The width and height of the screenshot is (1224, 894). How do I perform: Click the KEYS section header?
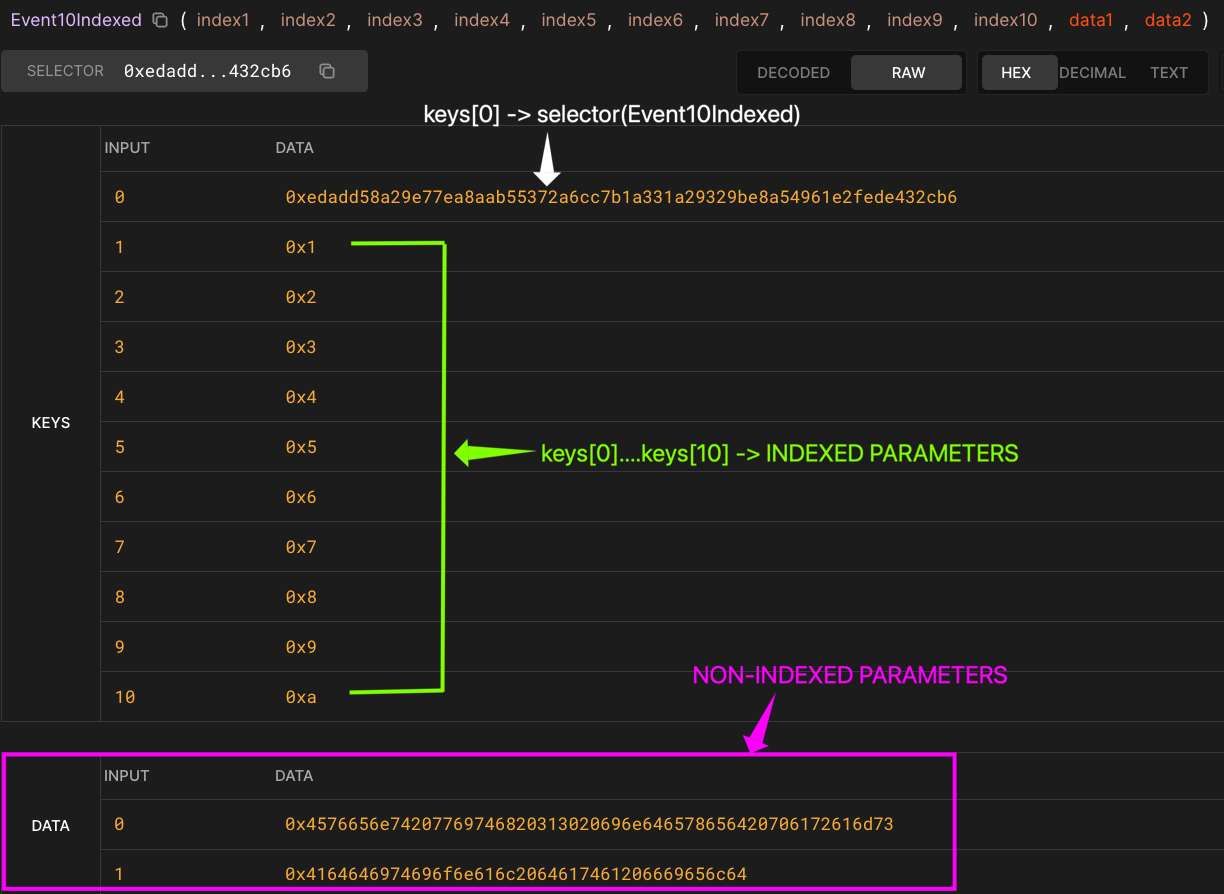[51, 422]
